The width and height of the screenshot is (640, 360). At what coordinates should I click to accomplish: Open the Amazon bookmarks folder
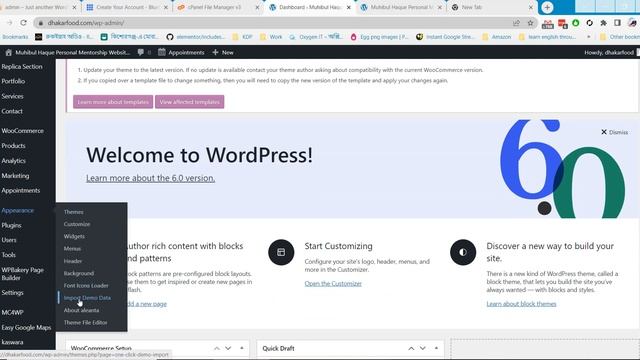click(x=496, y=37)
